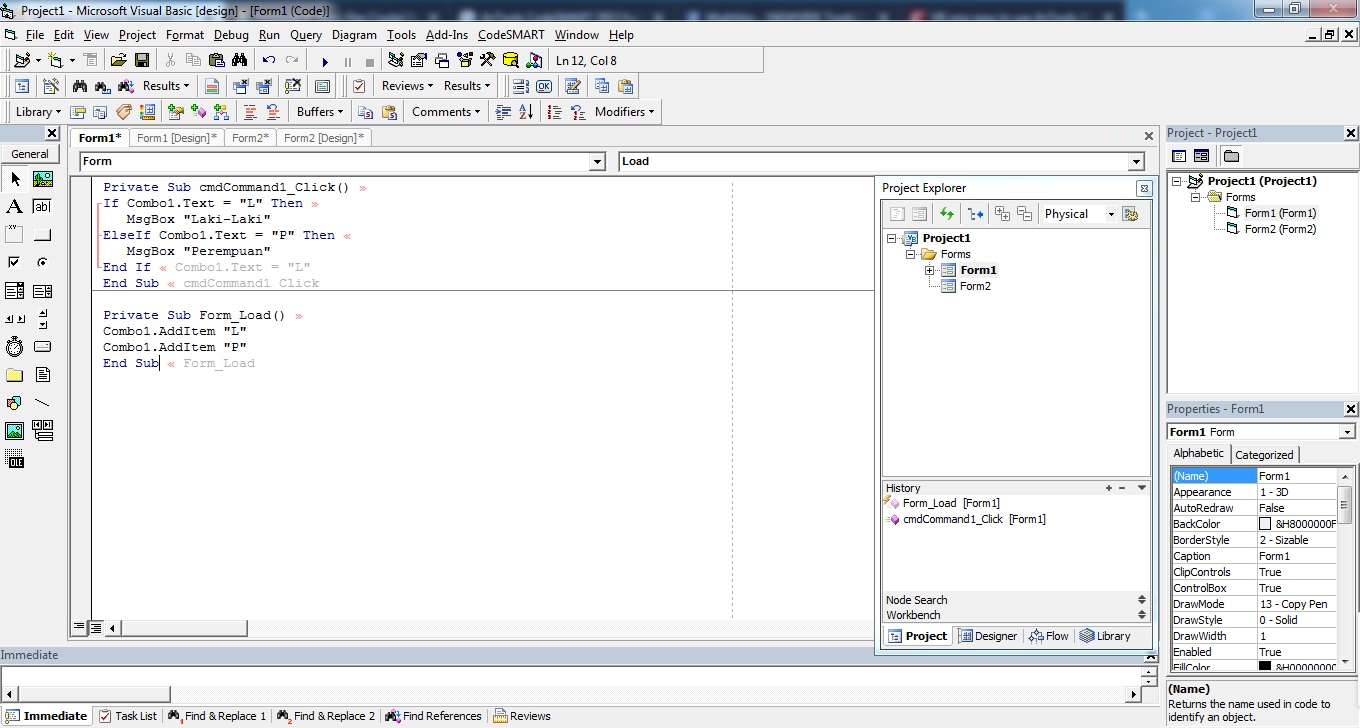Click the Open Project toolbar icon
This screenshot has height=728, width=1360.
tap(118, 61)
